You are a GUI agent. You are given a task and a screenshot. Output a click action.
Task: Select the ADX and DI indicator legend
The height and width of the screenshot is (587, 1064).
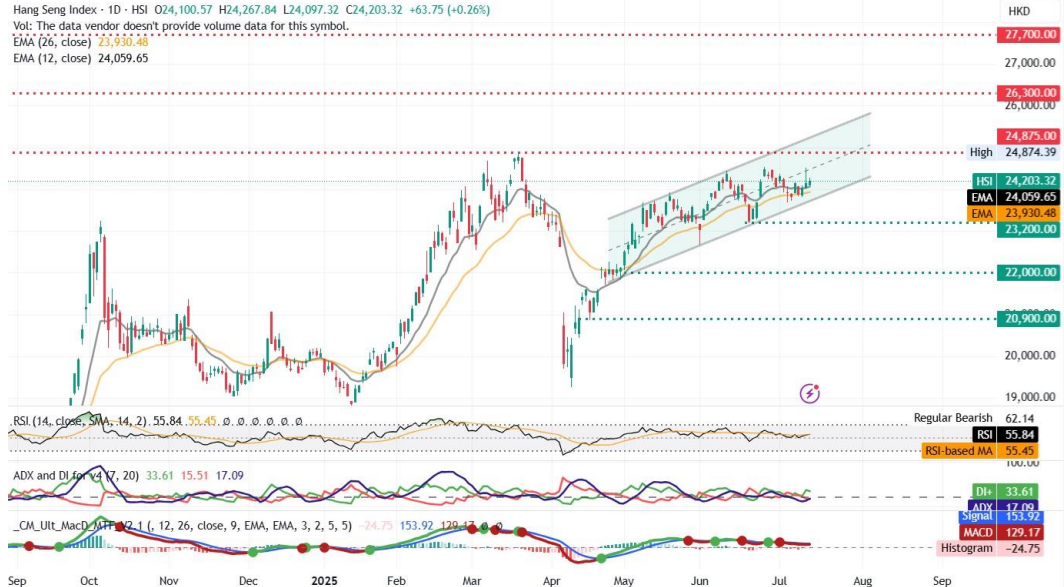click(x=128, y=476)
